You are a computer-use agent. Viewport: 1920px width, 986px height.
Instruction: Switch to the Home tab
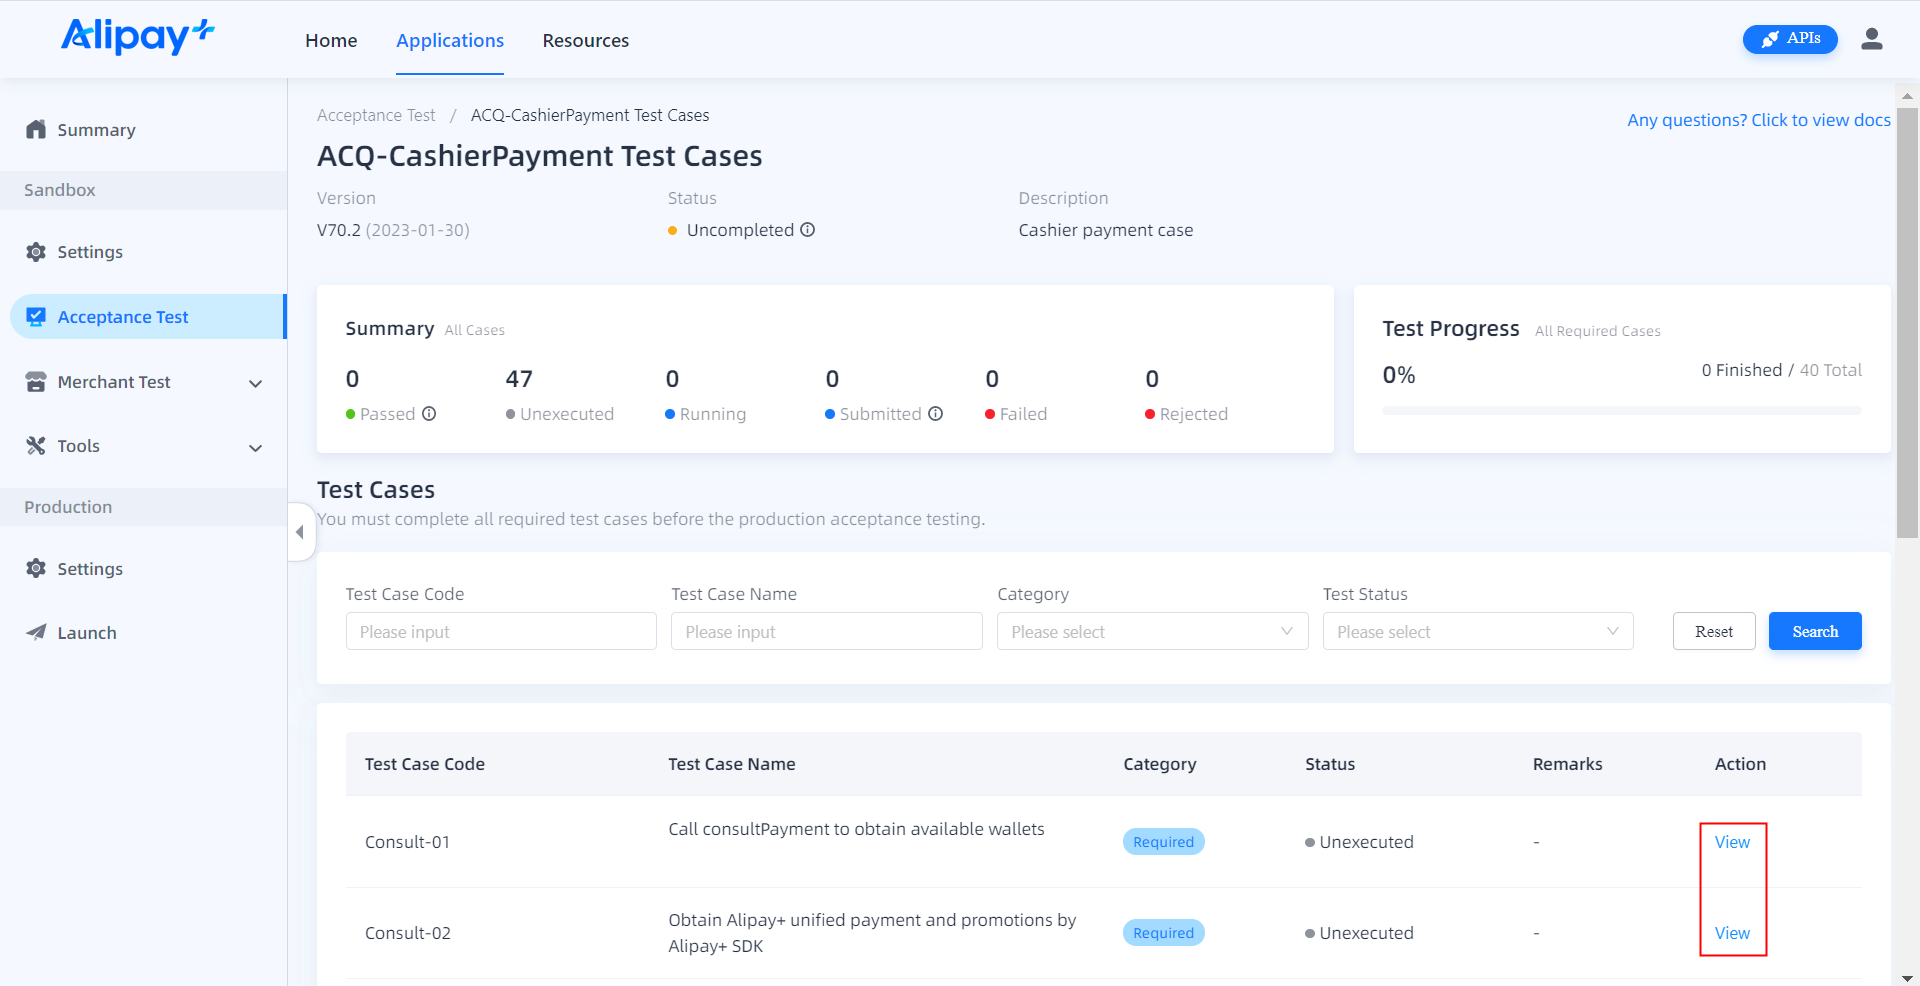point(331,41)
